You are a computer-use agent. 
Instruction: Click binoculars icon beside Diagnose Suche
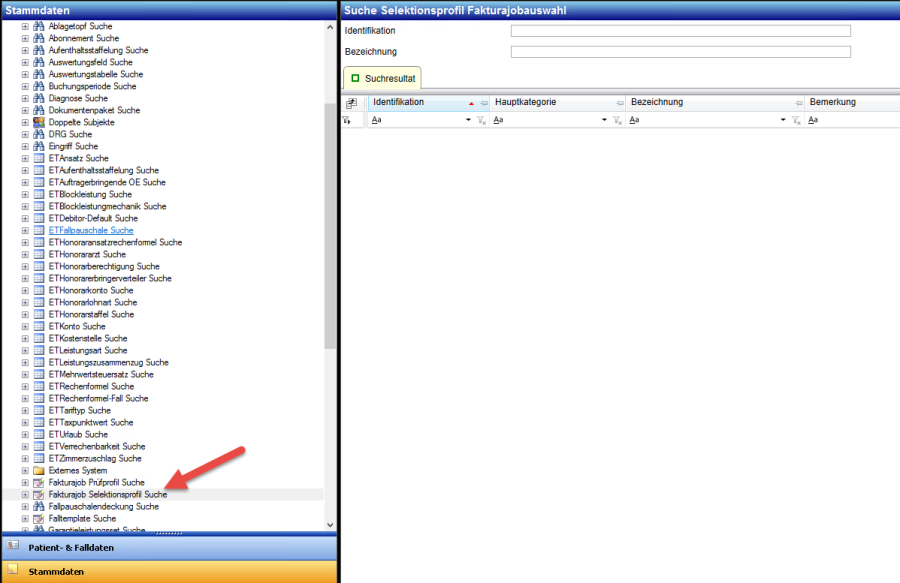click(38, 98)
